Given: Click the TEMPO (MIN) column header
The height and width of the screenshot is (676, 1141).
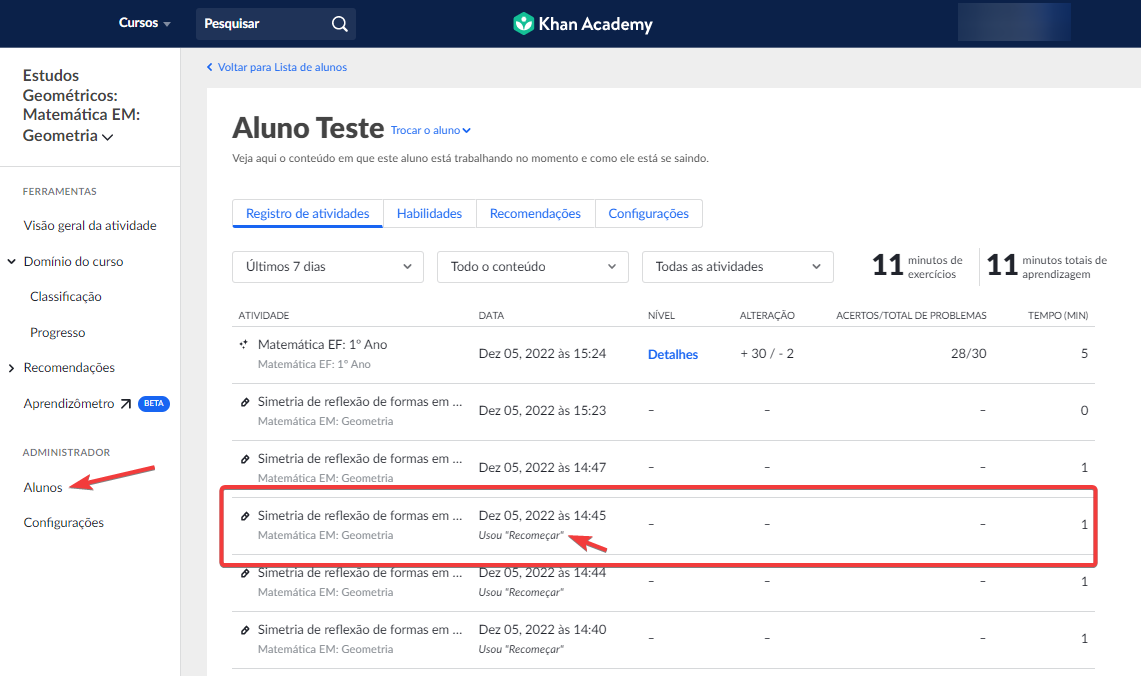Looking at the screenshot, I should tap(1058, 316).
